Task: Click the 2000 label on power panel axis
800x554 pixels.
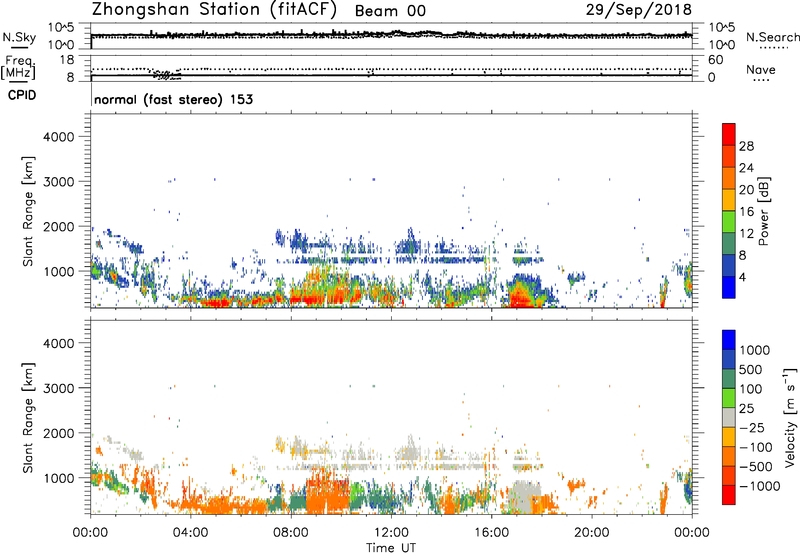Action: coord(58,226)
